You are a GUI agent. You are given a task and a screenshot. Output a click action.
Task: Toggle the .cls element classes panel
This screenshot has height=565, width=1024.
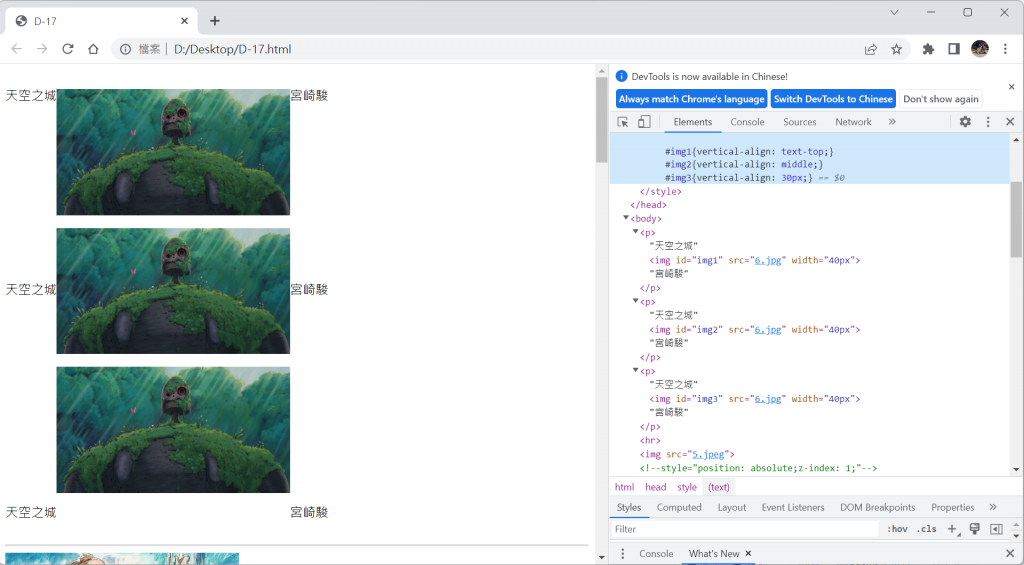[926, 529]
